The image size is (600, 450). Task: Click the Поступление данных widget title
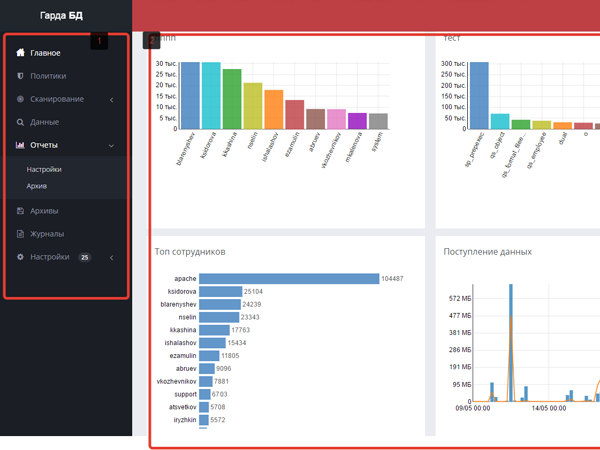point(488,252)
